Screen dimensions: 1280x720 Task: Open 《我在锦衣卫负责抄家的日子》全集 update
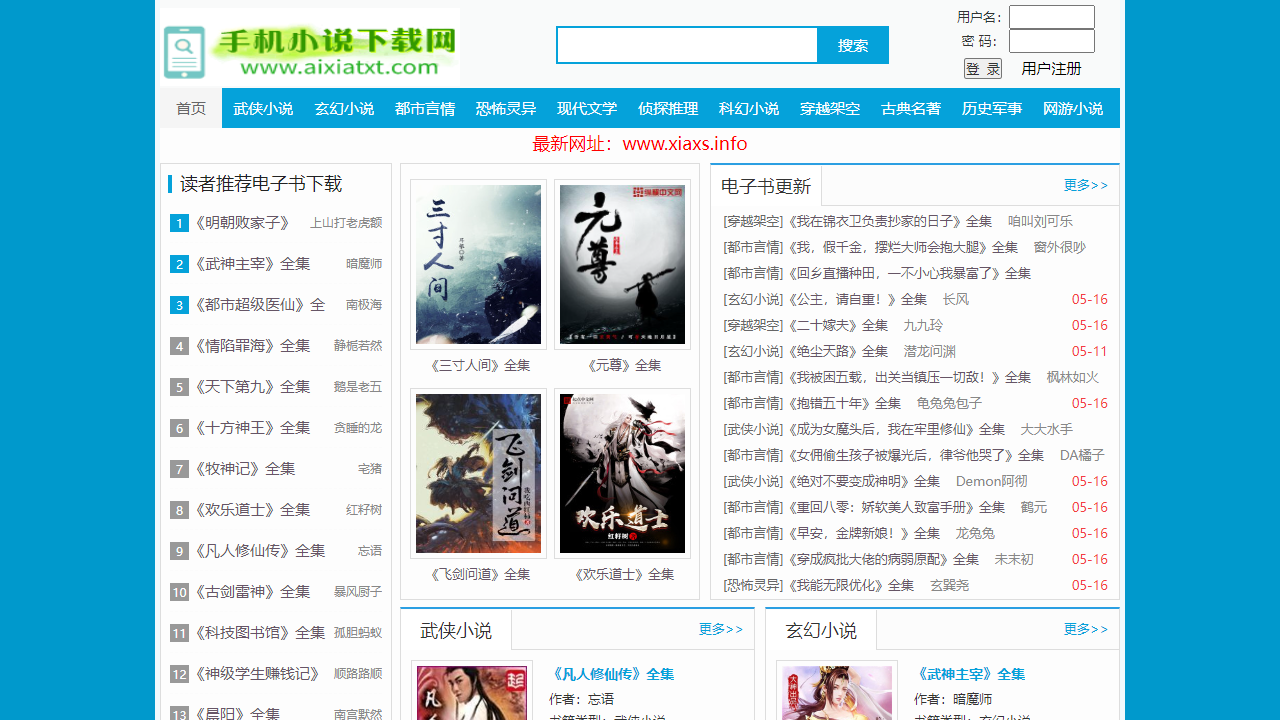pos(890,221)
